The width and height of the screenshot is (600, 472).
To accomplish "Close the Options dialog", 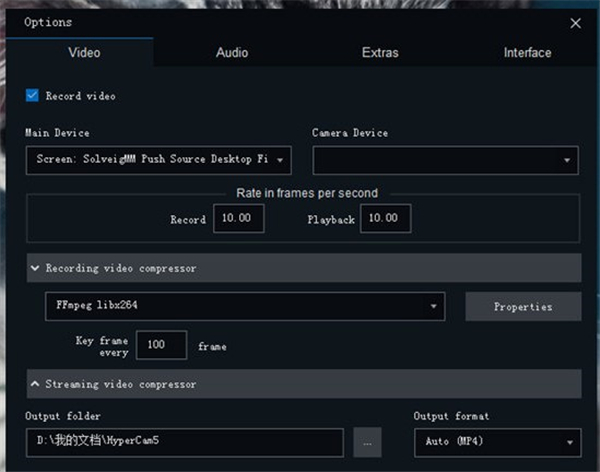I will pyautogui.click(x=575, y=22).
